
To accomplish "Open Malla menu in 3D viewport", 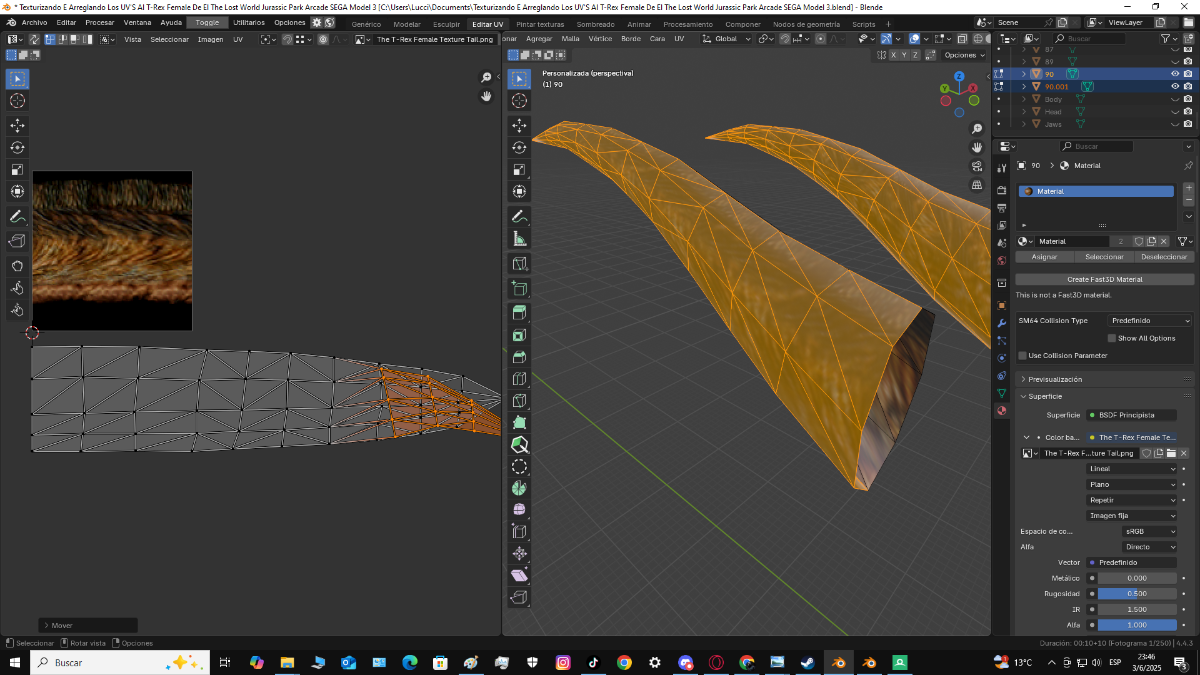I will [x=570, y=39].
